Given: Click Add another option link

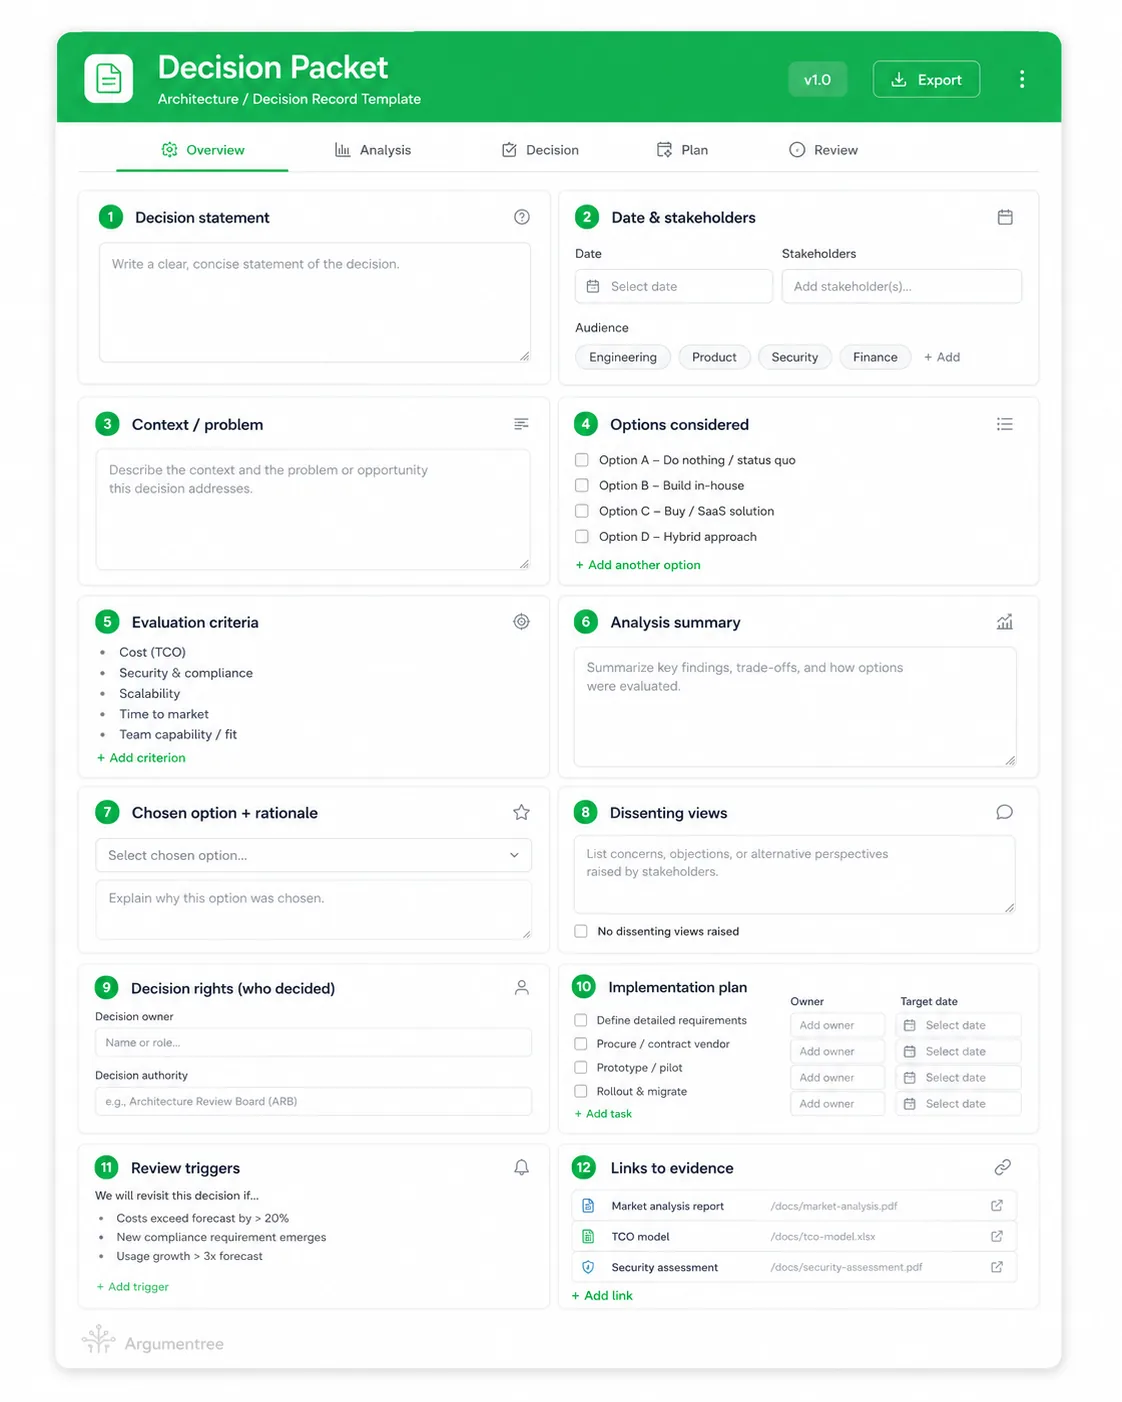Looking at the screenshot, I should 638,565.
